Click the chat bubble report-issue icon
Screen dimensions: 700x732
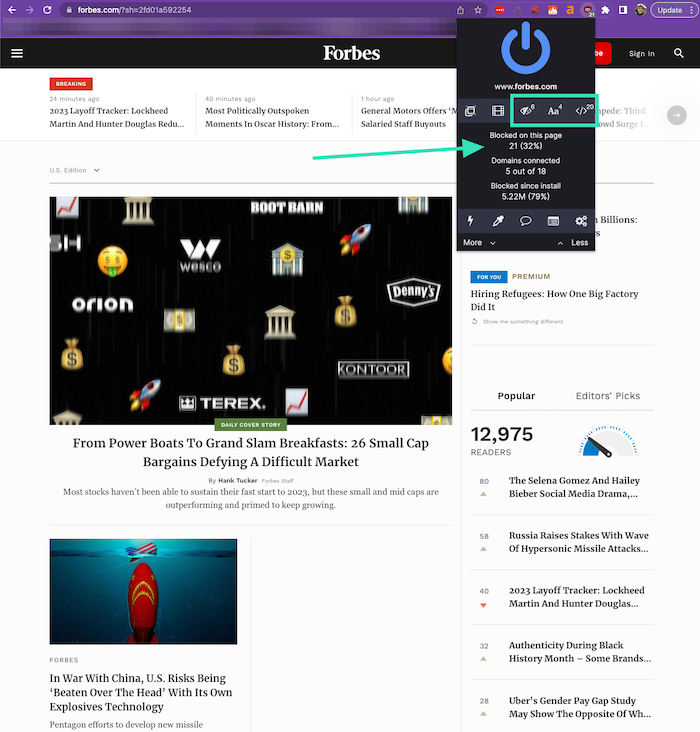click(525, 221)
